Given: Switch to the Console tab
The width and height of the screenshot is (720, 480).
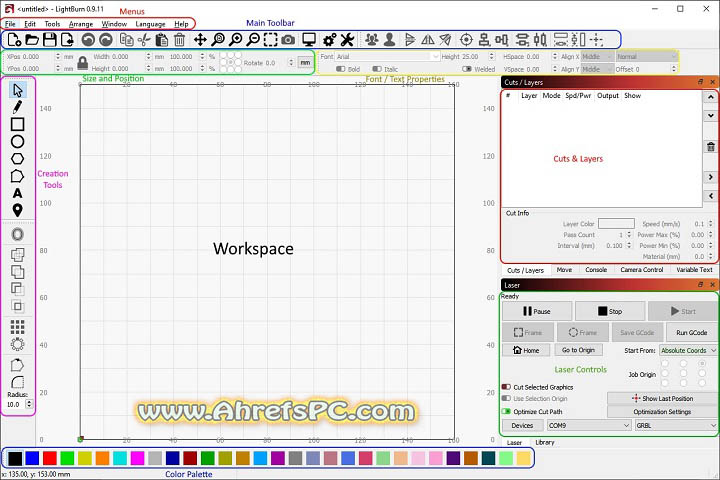Looking at the screenshot, I should click(596, 270).
